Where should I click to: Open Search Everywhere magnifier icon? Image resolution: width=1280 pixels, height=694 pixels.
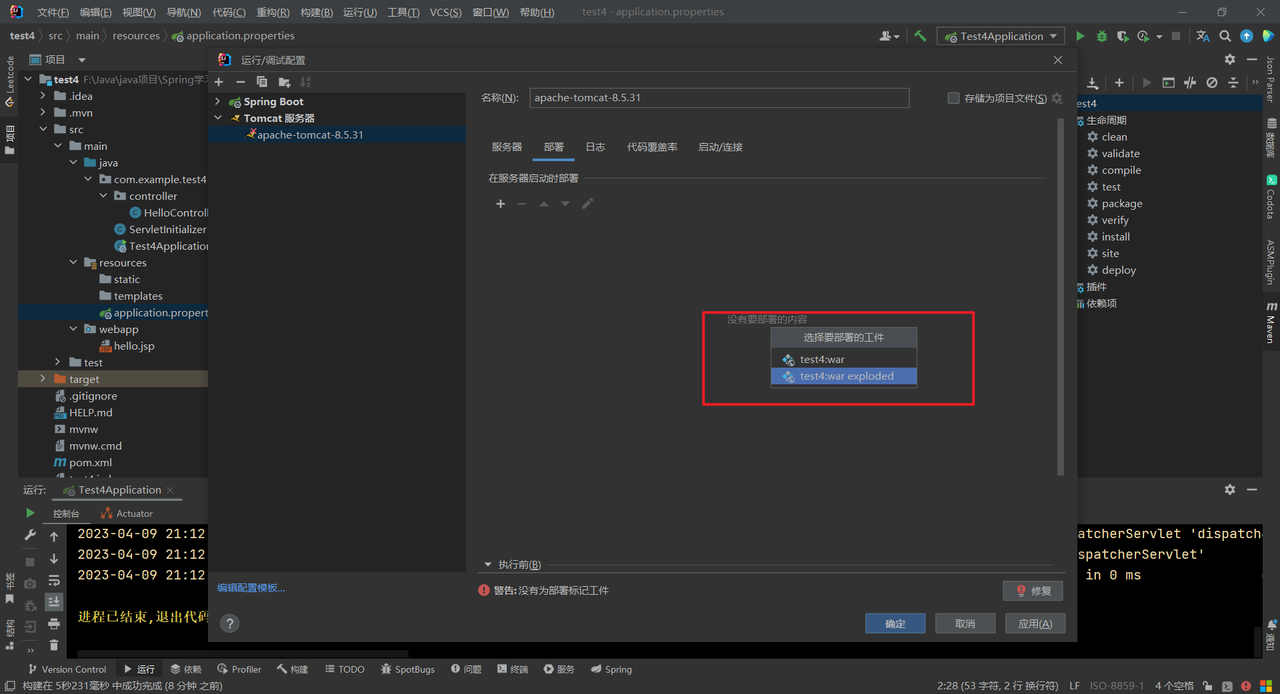pos(1225,36)
